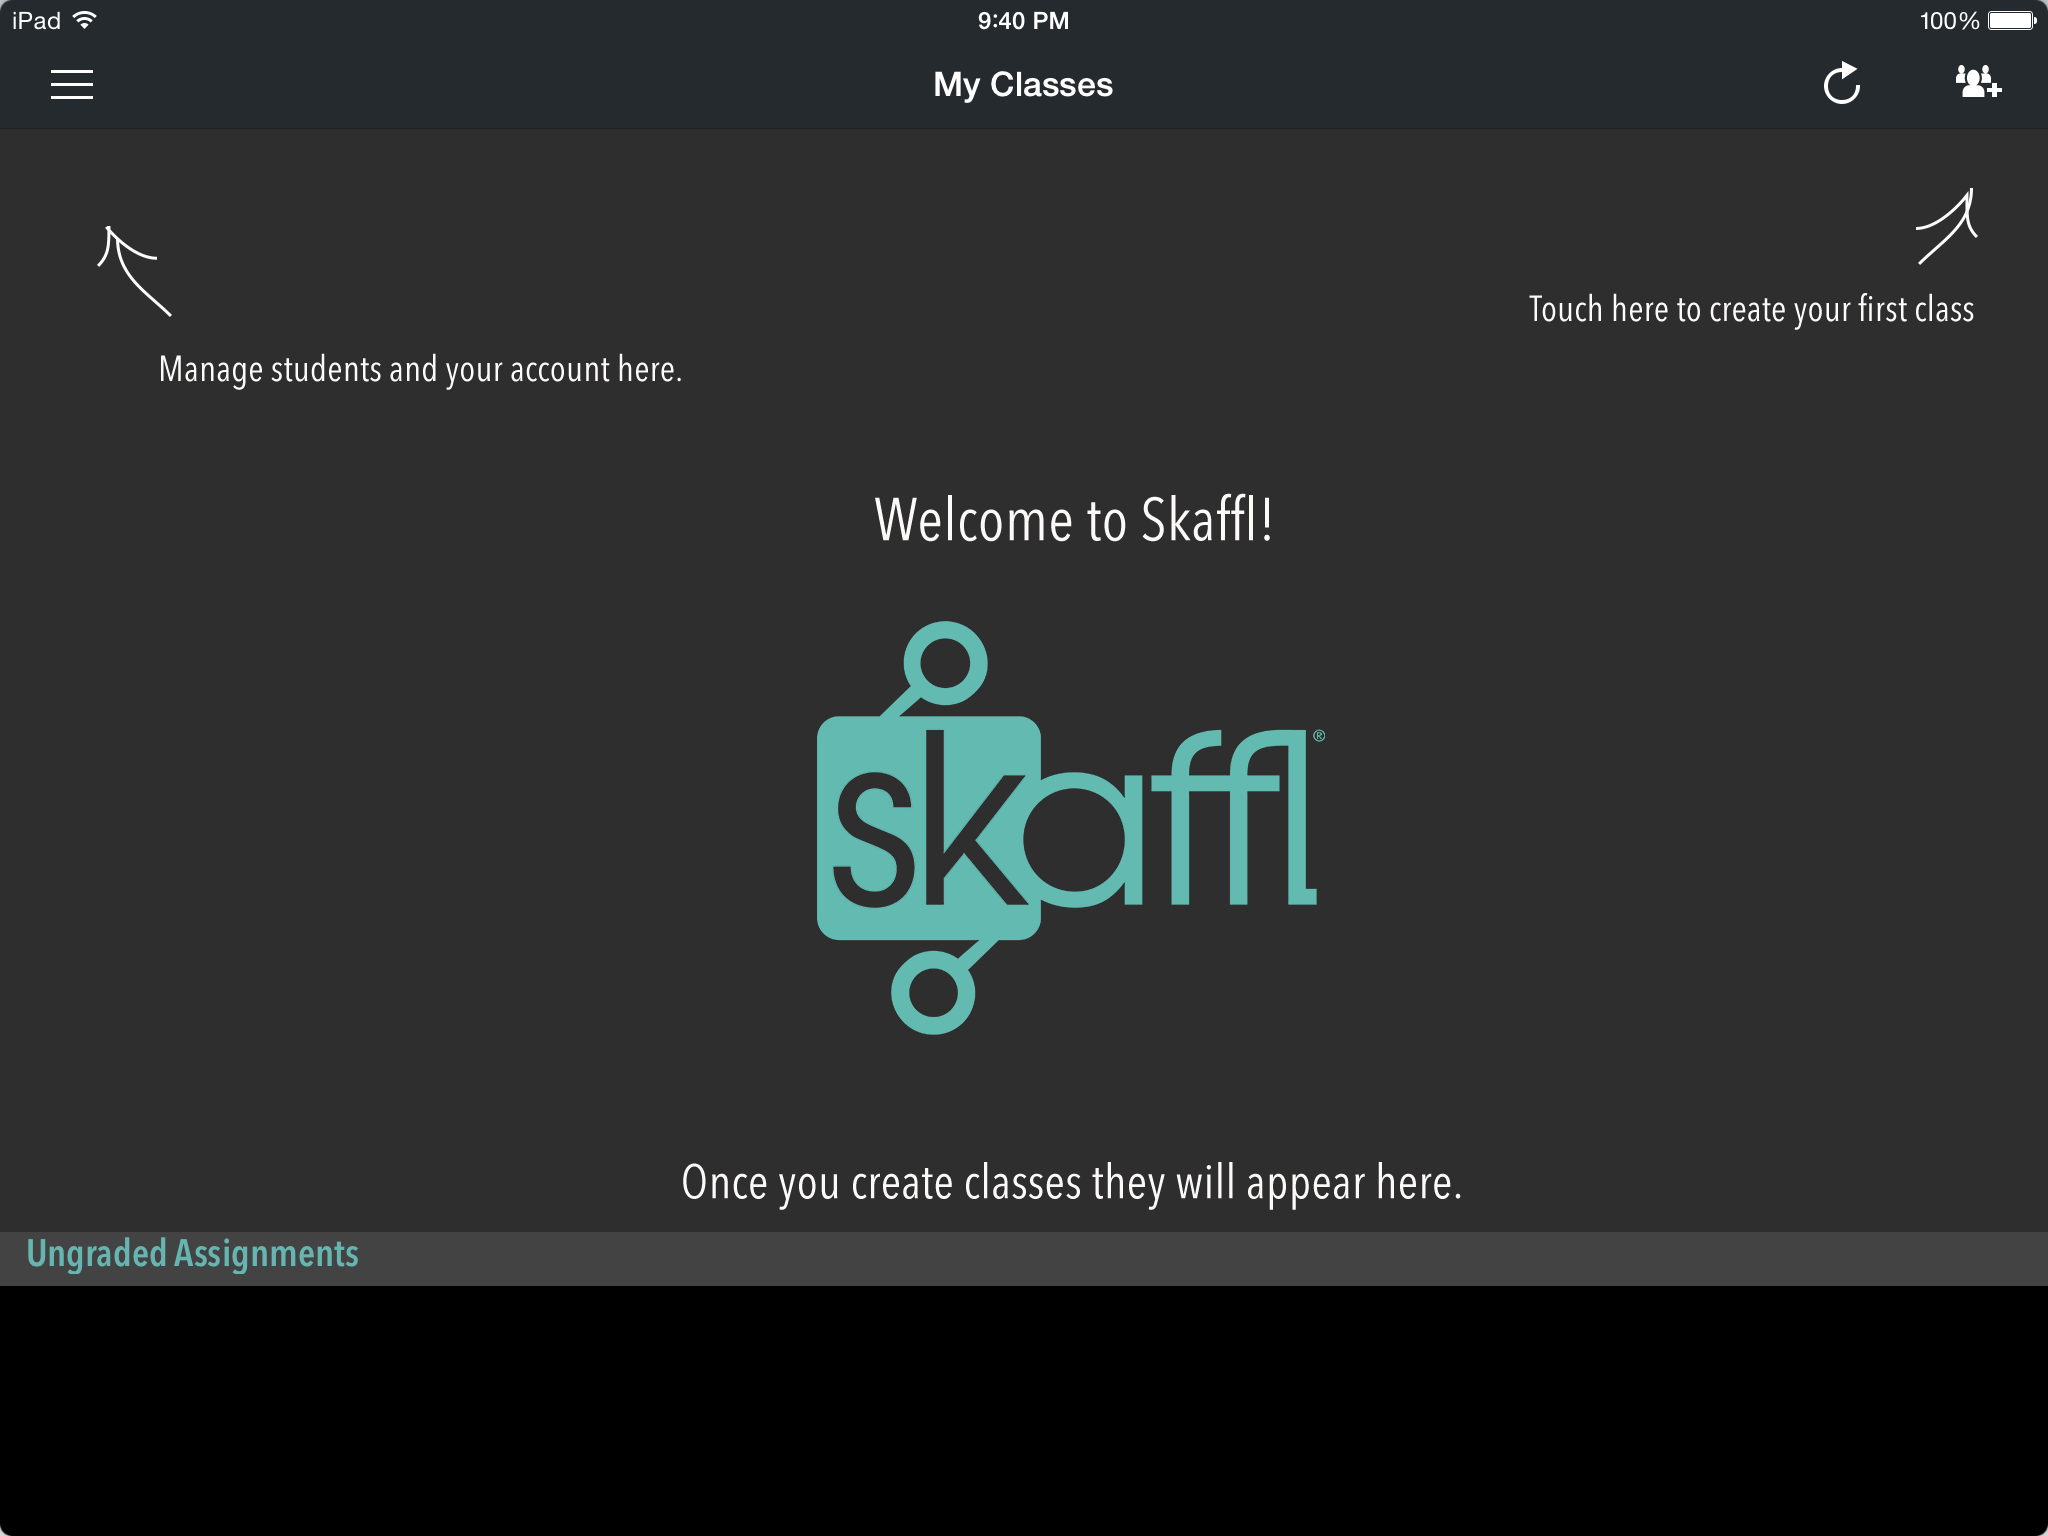The width and height of the screenshot is (2048, 1536).
Task: Tap the Welcome to Skaffl! heading
Action: click(x=1074, y=520)
